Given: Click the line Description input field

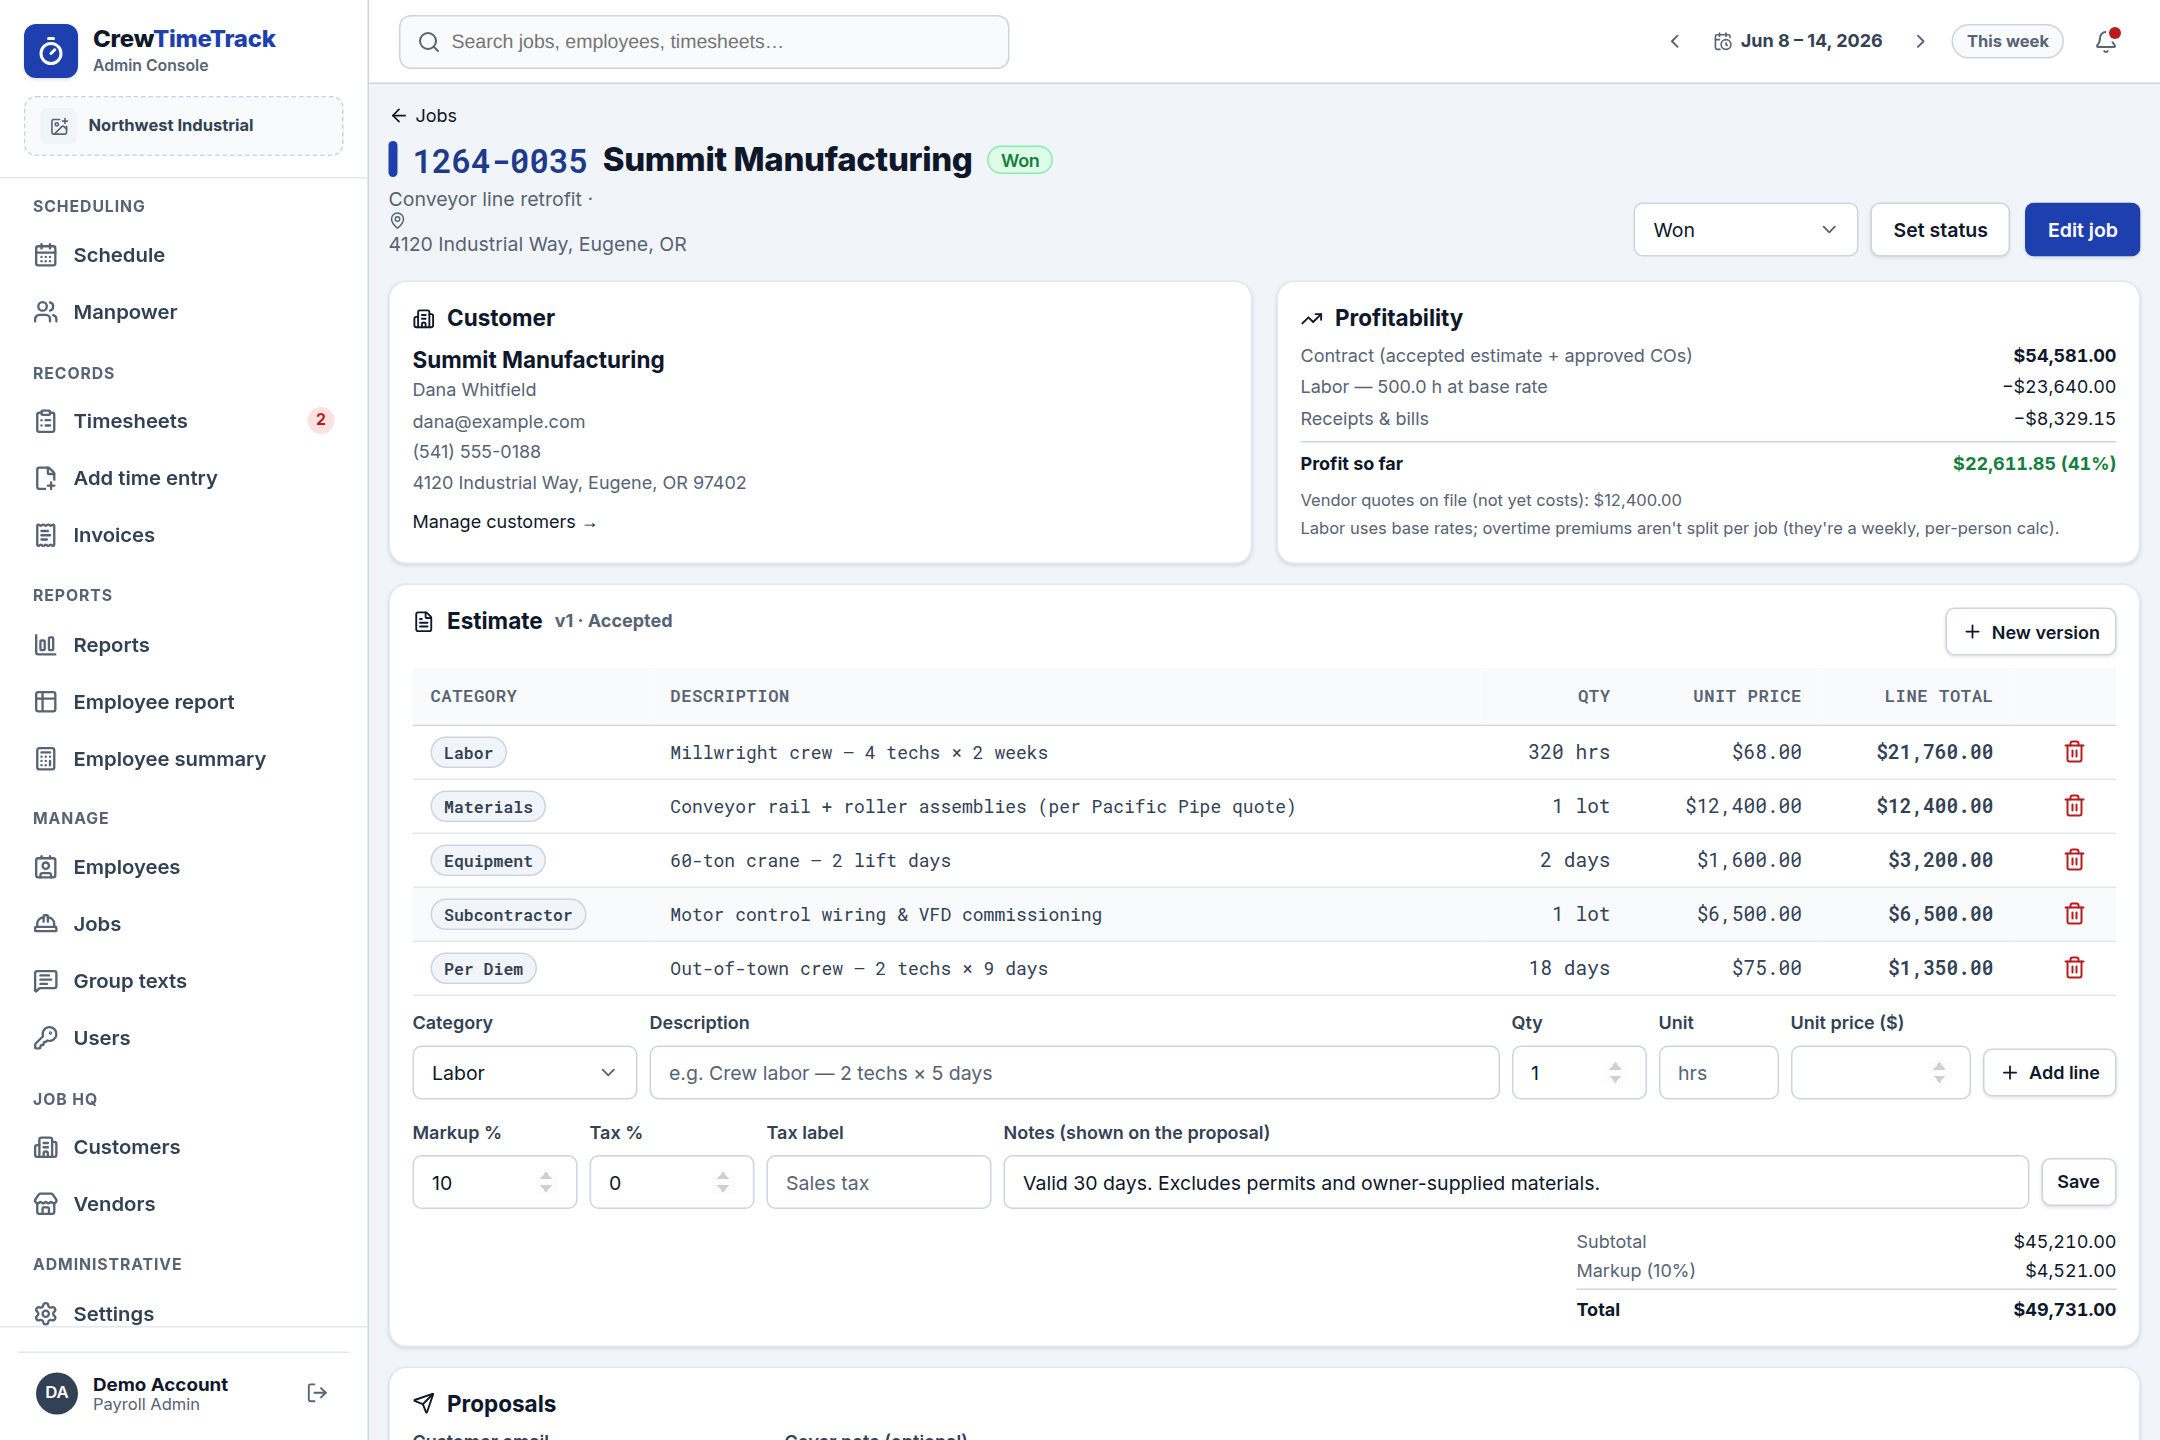Looking at the screenshot, I should tap(1074, 1073).
